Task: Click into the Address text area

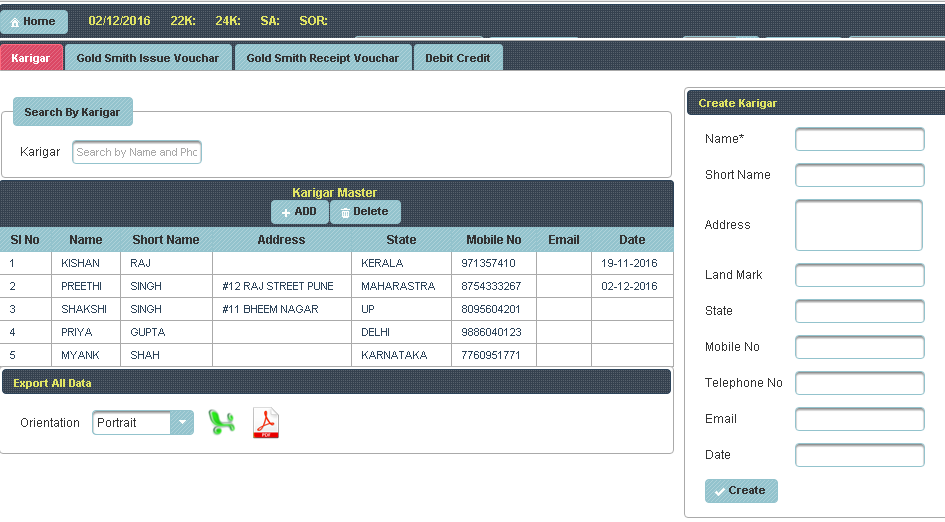Action: (859, 225)
